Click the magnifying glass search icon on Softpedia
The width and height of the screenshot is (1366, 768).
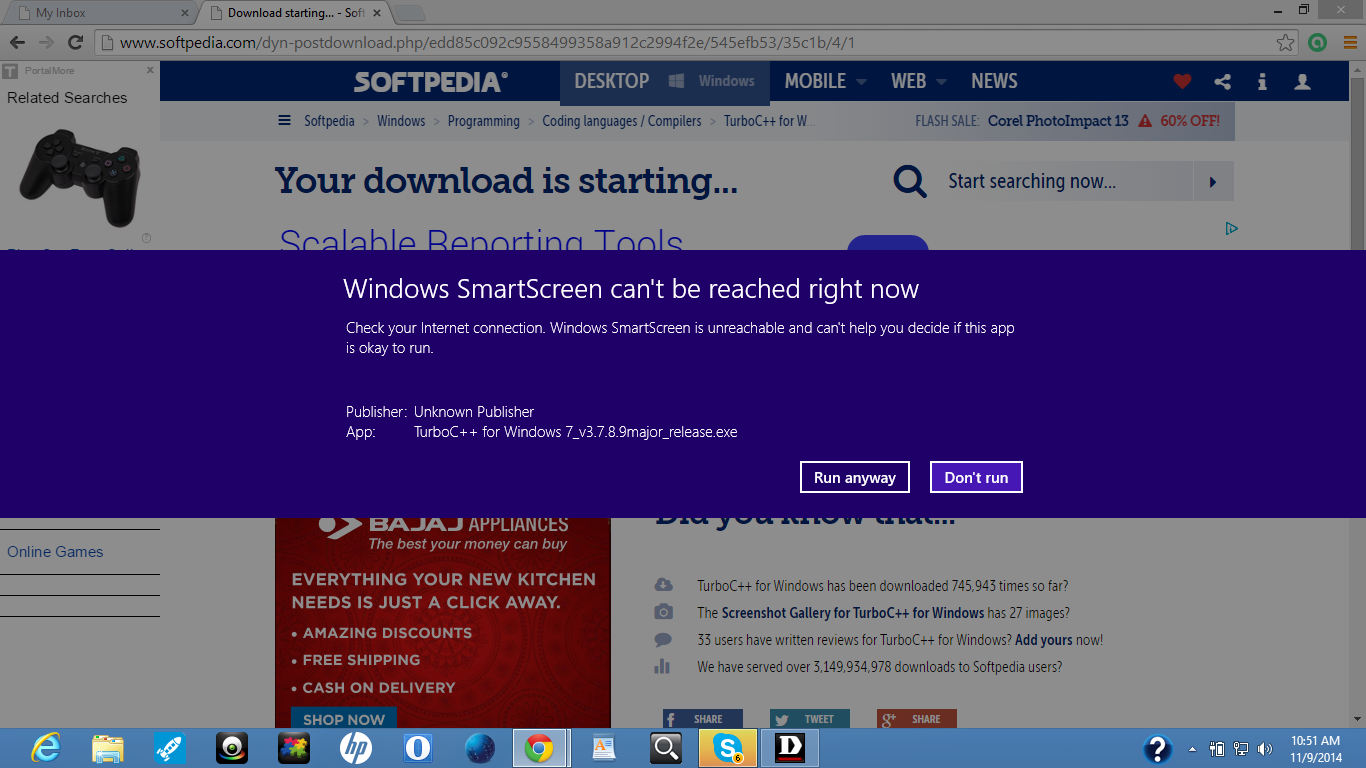click(x=910, y=182)
